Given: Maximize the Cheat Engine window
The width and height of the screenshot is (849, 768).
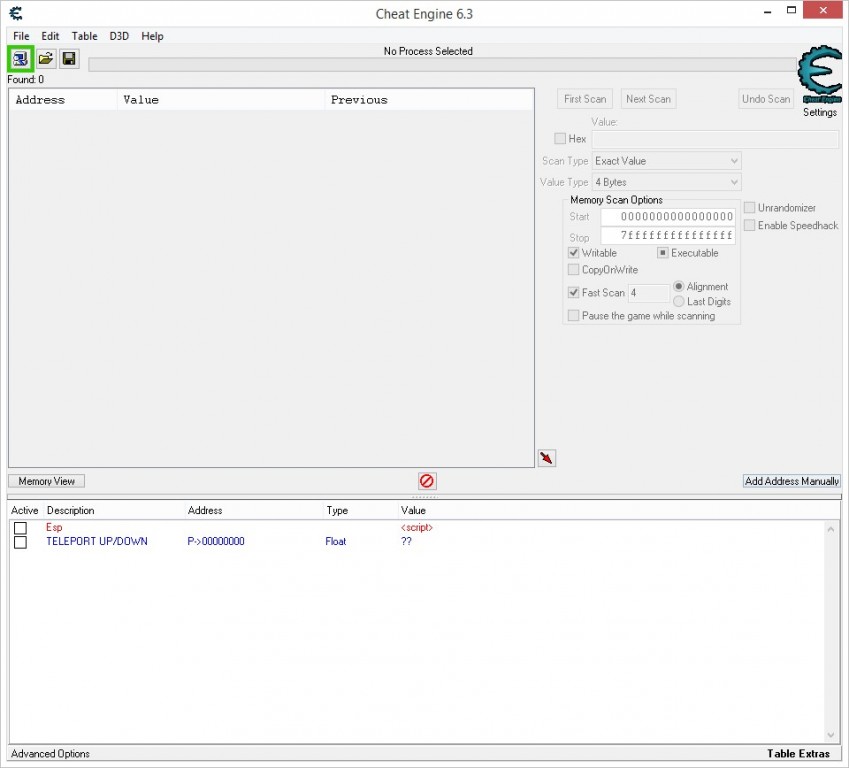Looking at the screenshot, I should (791, 10).
